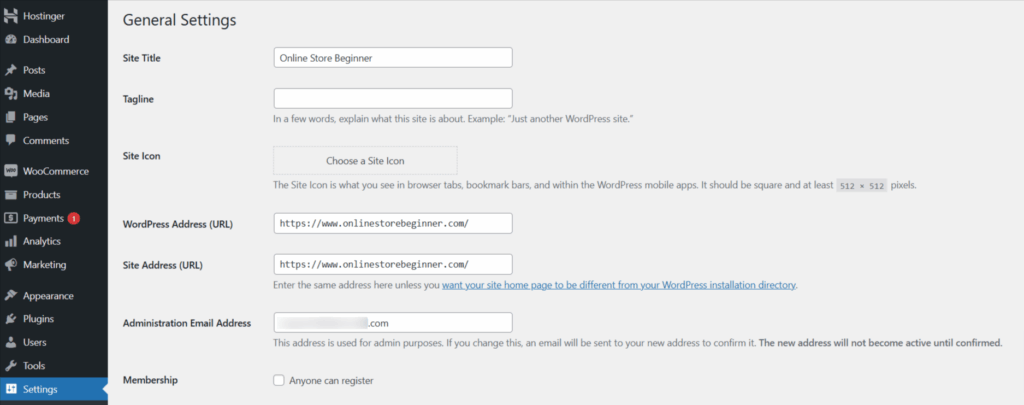Click the Media library icon
Screen dimensions: 1024x405
11,94
